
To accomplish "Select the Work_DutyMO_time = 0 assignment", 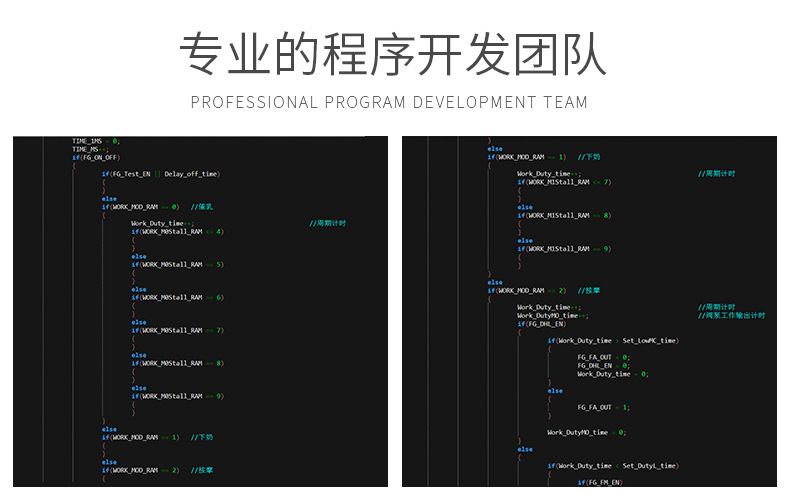I will (586, 432).
